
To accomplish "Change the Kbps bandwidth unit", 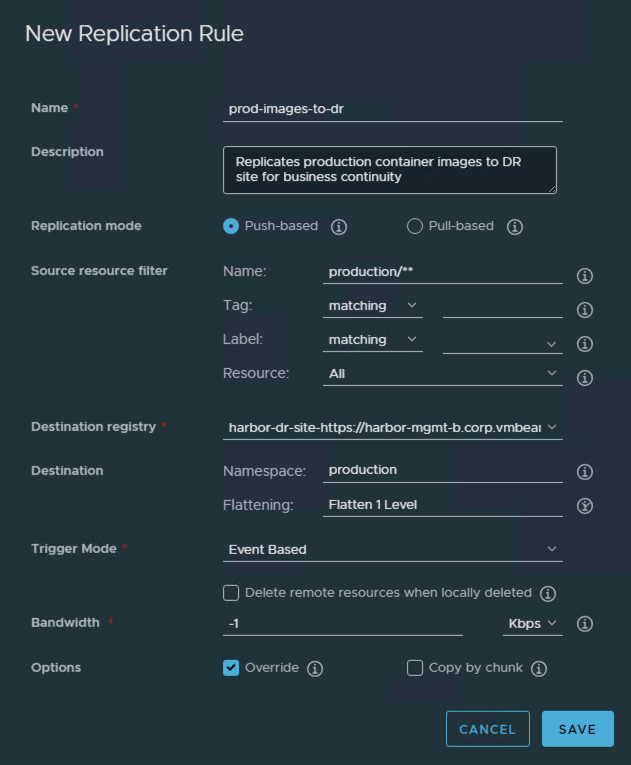I will pyautogui.click(x=533, y=623).
